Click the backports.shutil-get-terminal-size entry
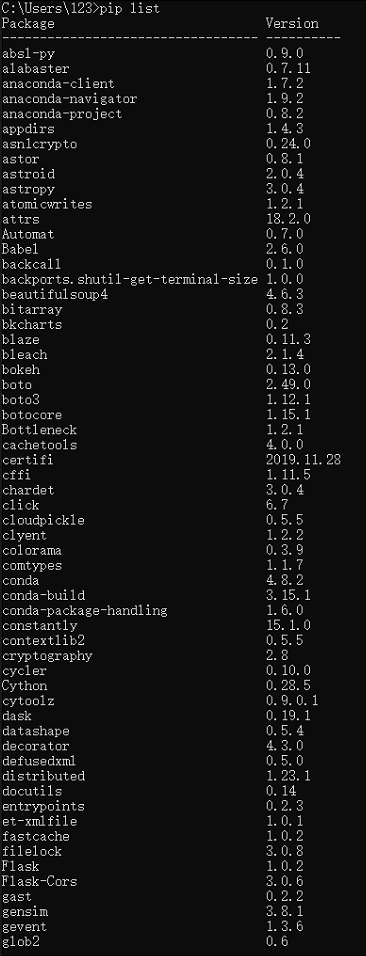366x956 pixels. [130, 279]
